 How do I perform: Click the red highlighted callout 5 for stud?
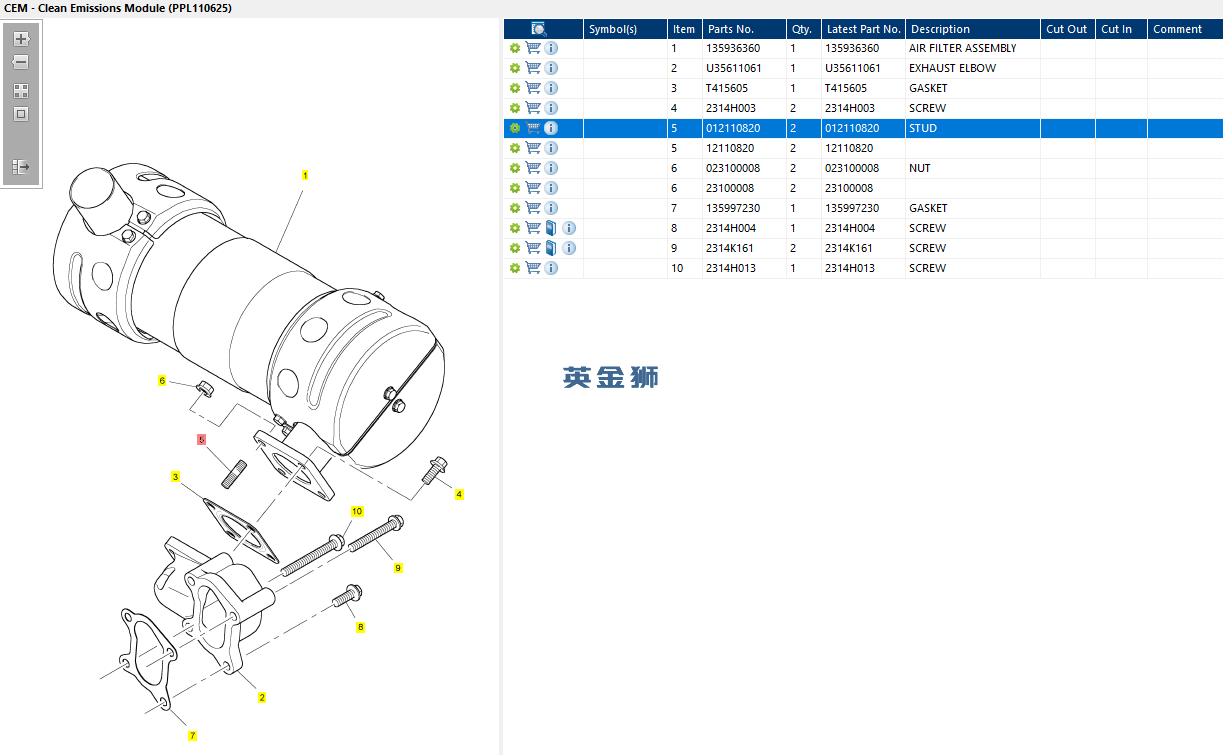[201, 439]
